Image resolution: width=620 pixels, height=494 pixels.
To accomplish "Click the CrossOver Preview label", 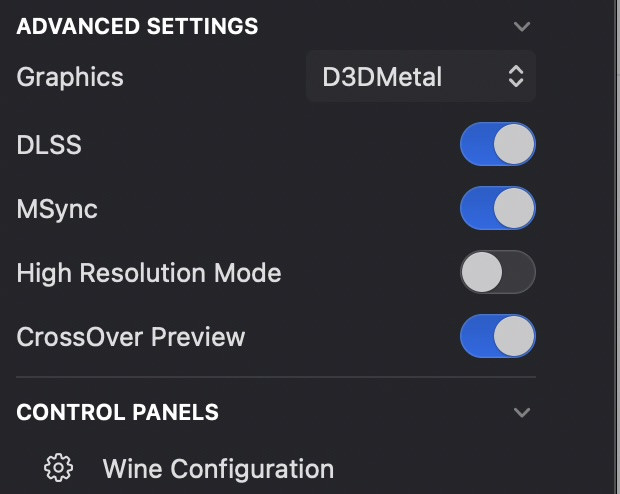I will [131, 337].
